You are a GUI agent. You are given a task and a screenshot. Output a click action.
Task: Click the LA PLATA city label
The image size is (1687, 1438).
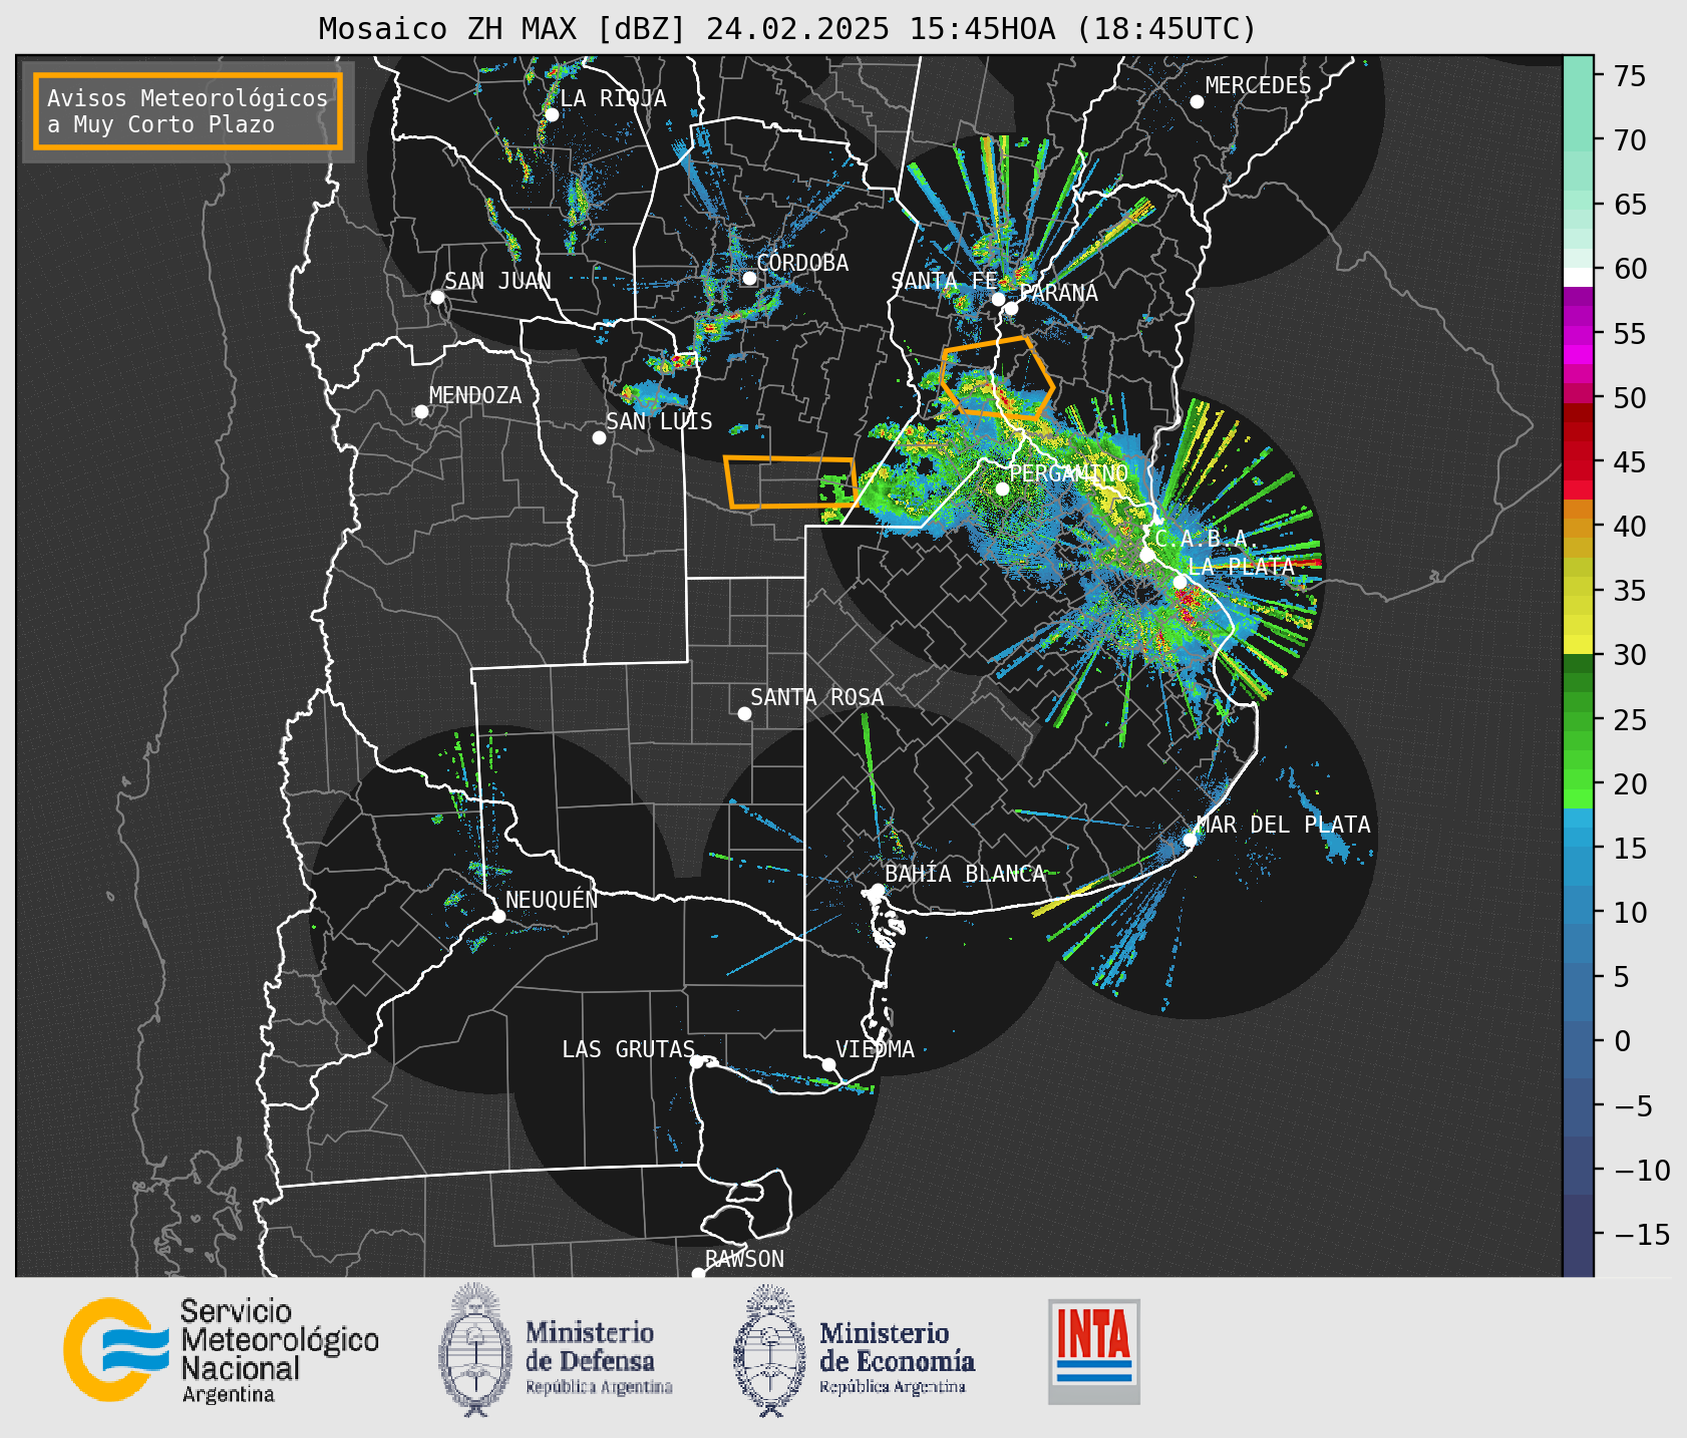pyautogui.click(x=1241, y=566)
